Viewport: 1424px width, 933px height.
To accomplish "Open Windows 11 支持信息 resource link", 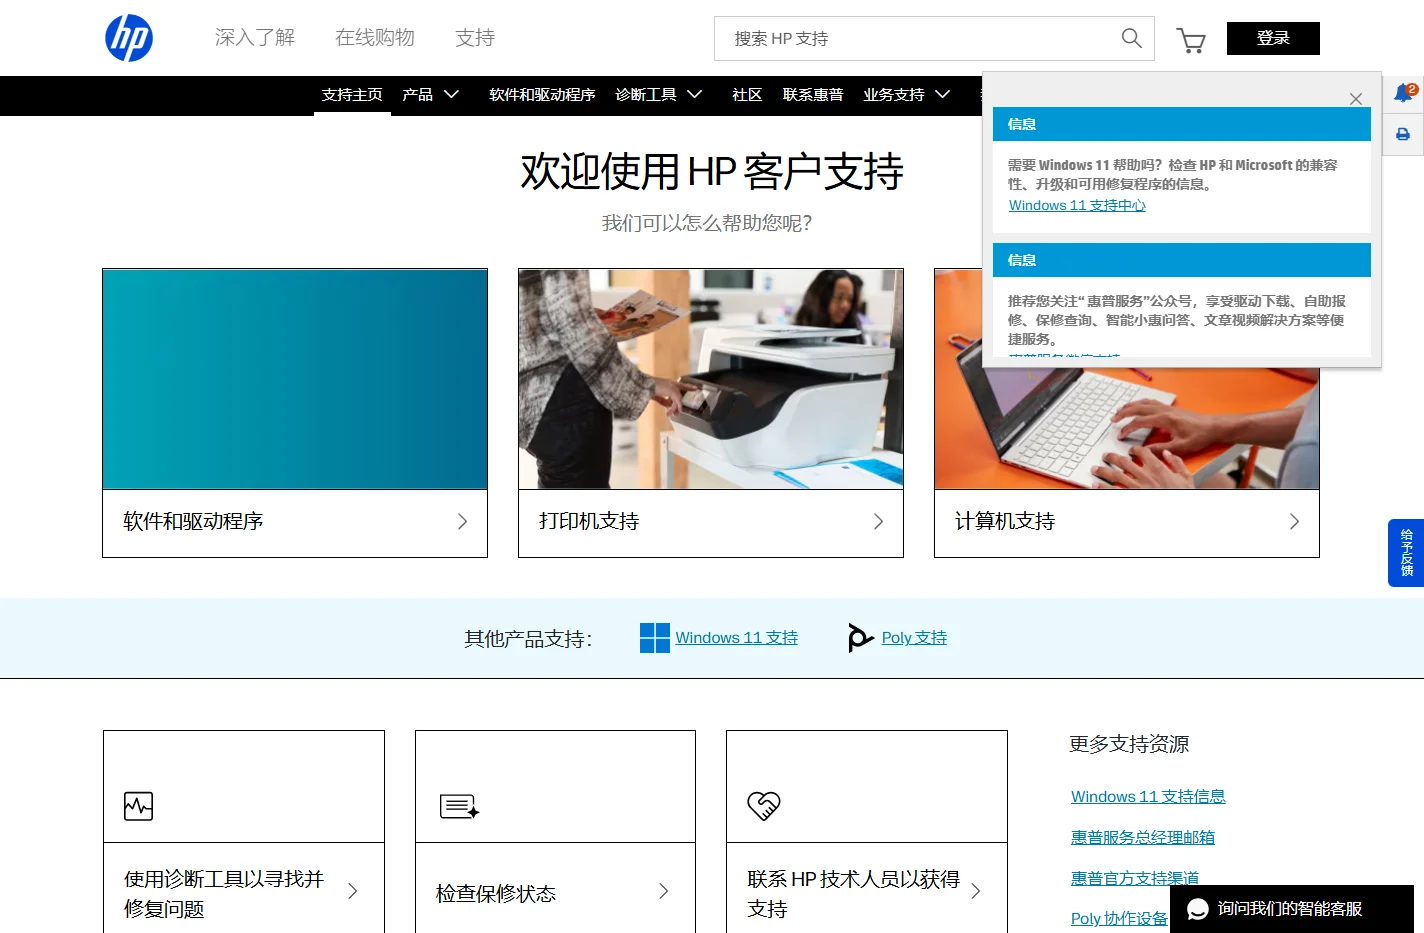I will tap(1148, 796).
